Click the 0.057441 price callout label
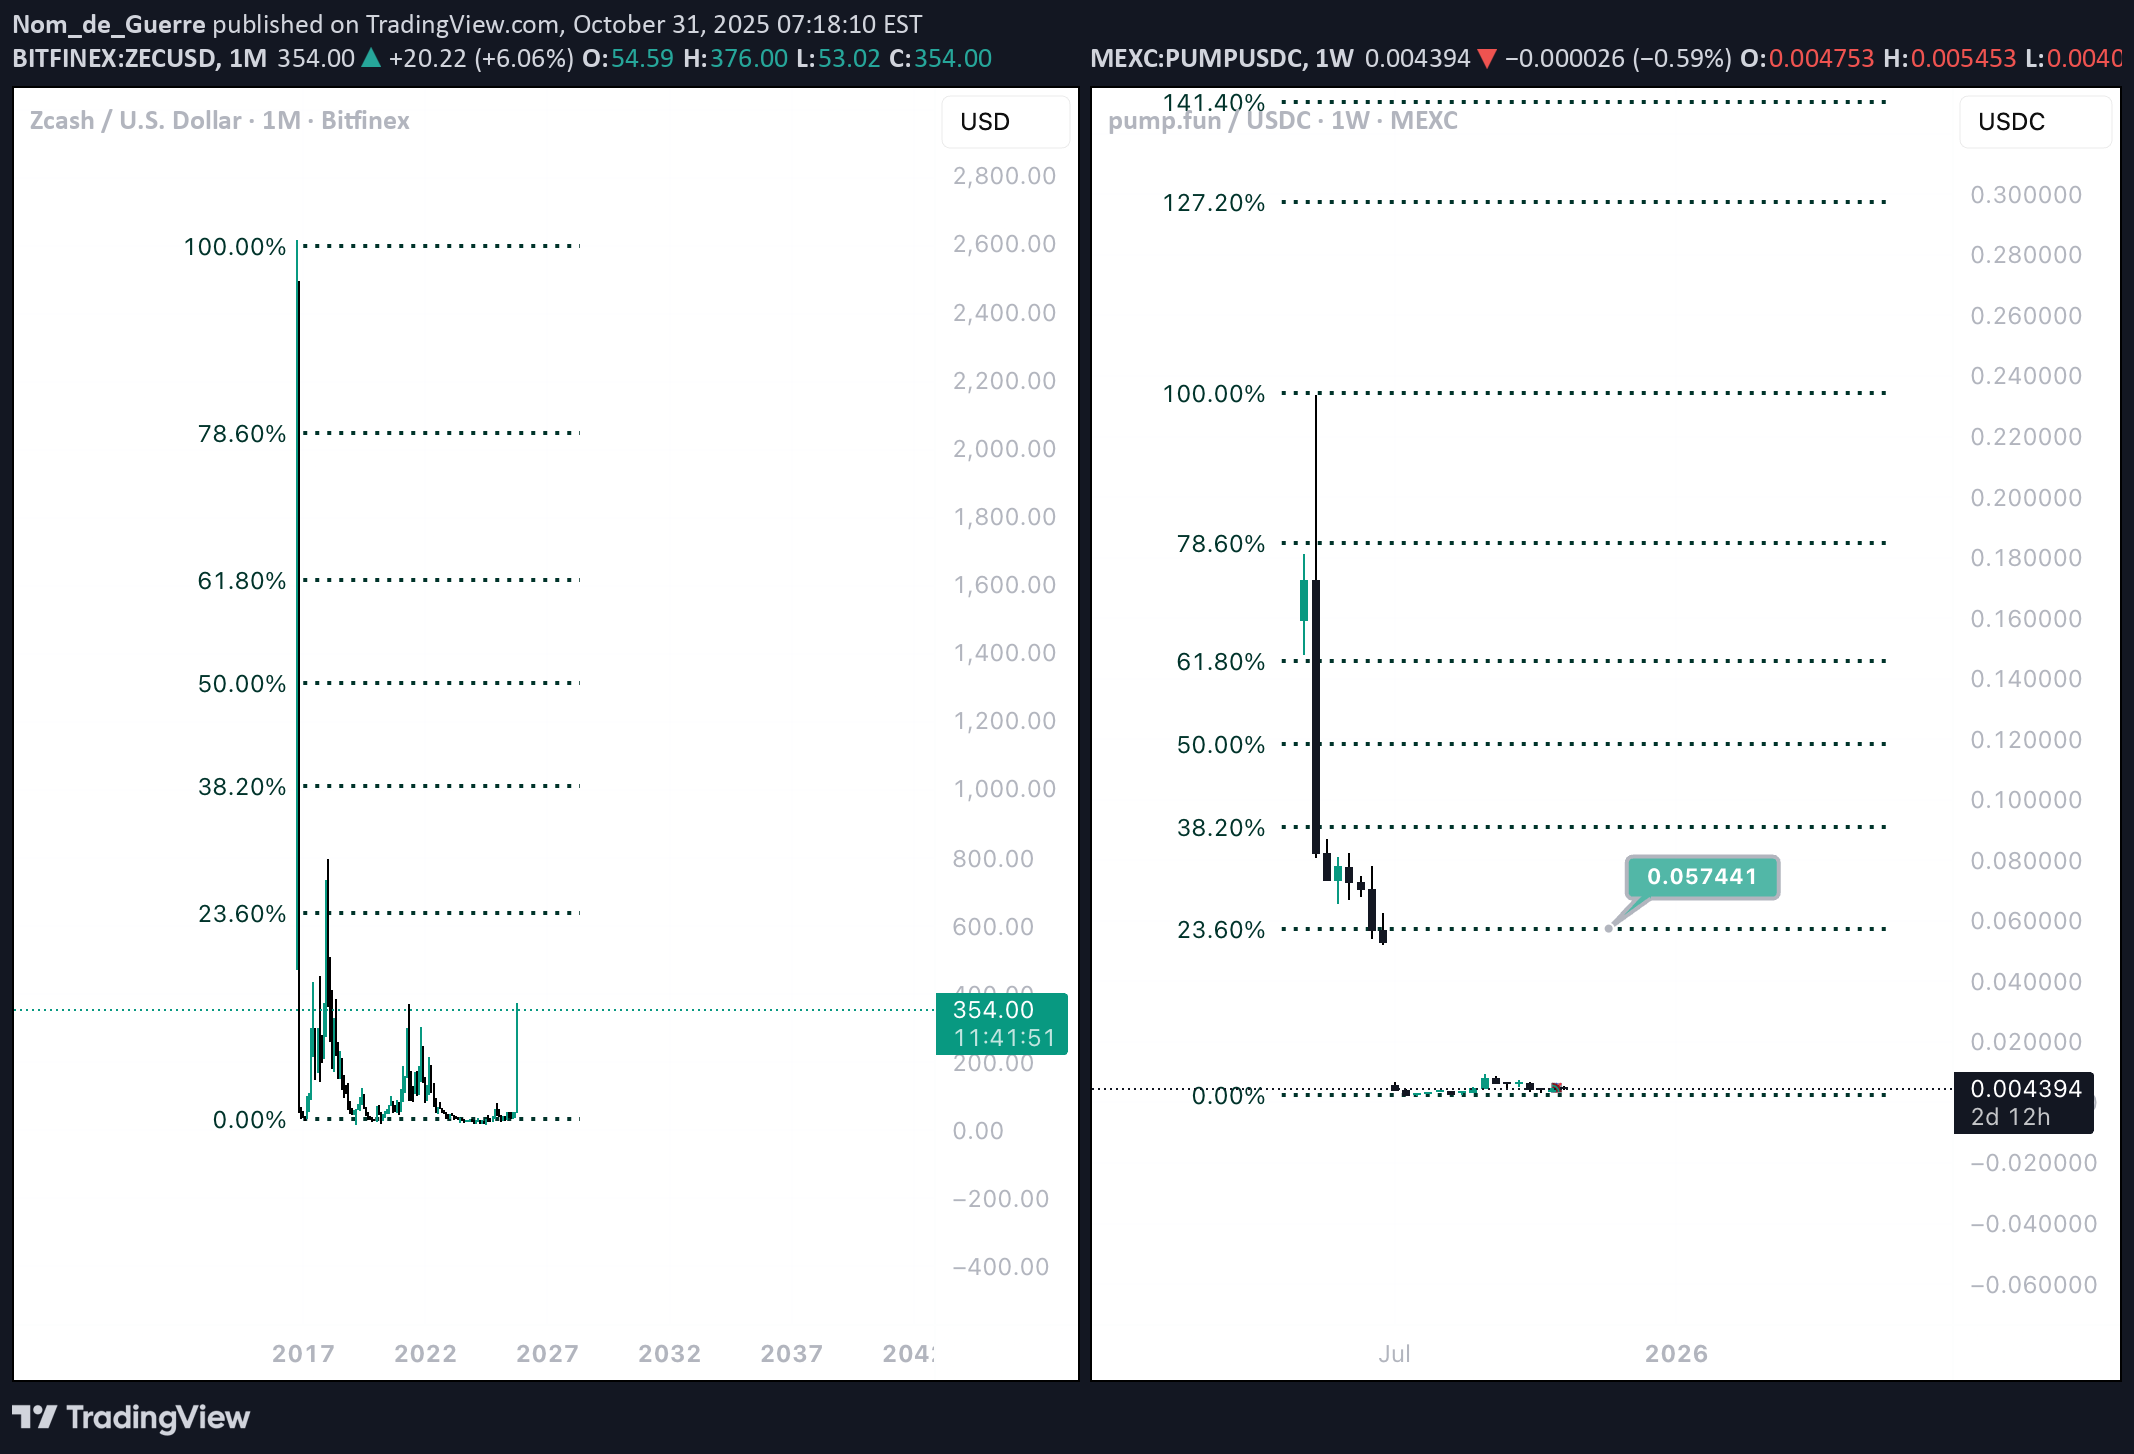This screenshot has height=1454, width=2134. tap(1701, 877)
